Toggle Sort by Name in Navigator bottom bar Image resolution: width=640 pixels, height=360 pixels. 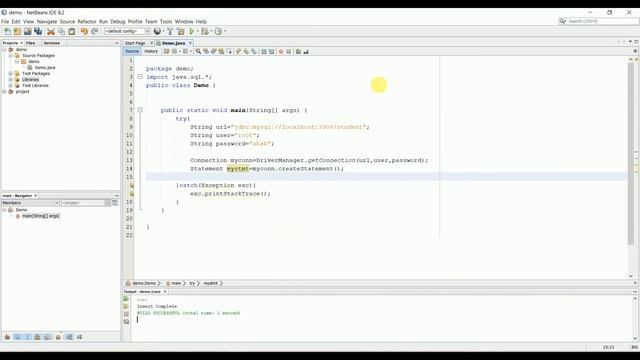pyautogui.click(x=69, y=337)
